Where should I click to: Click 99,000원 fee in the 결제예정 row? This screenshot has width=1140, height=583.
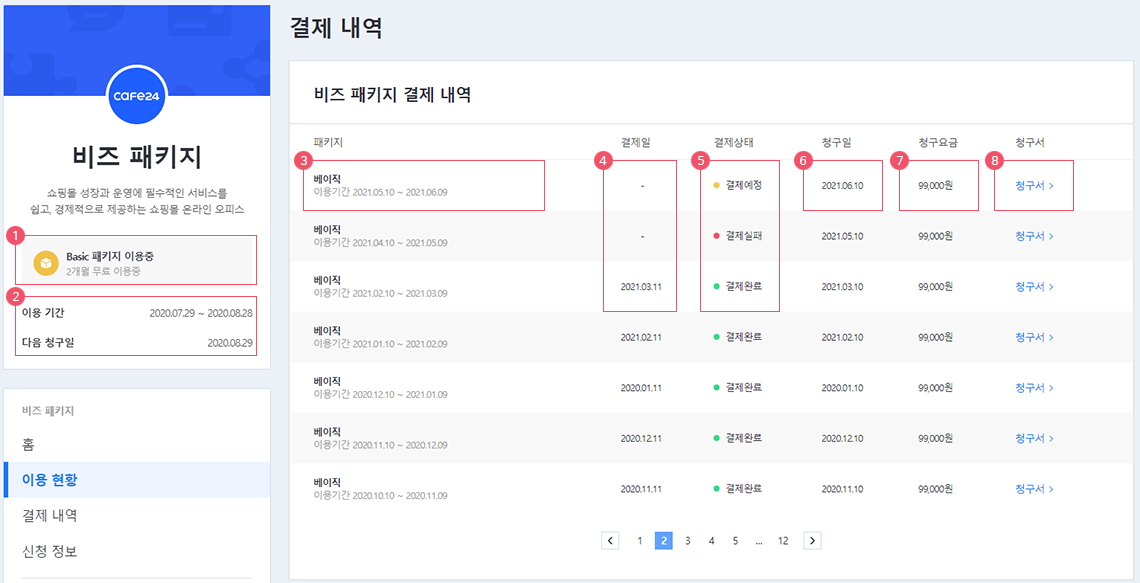936,185
